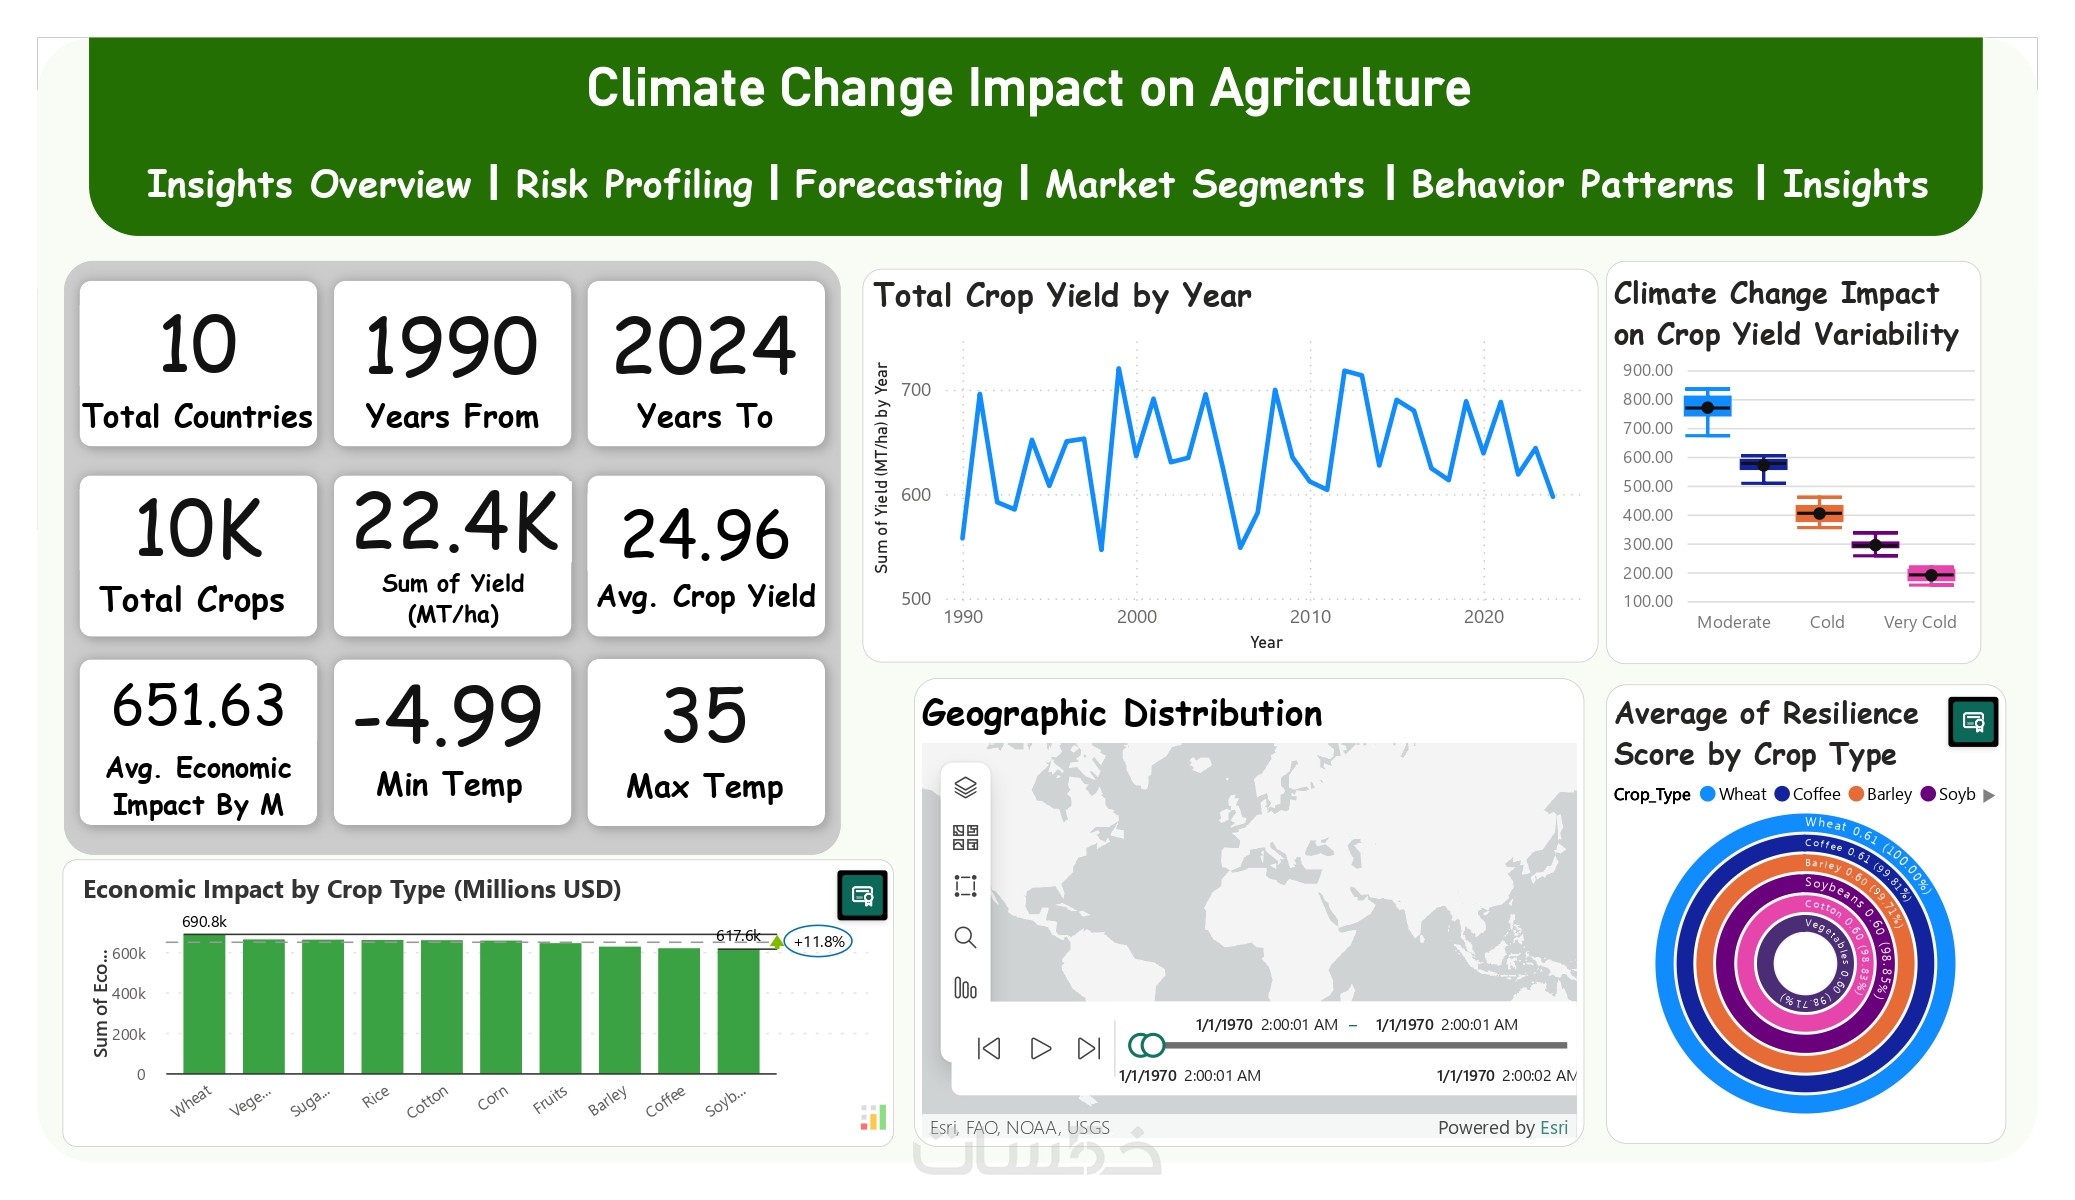The image size is (2075, 1200).
Task: Expand the Crop_Type legend with right arrow
Action: [1989, 795]
